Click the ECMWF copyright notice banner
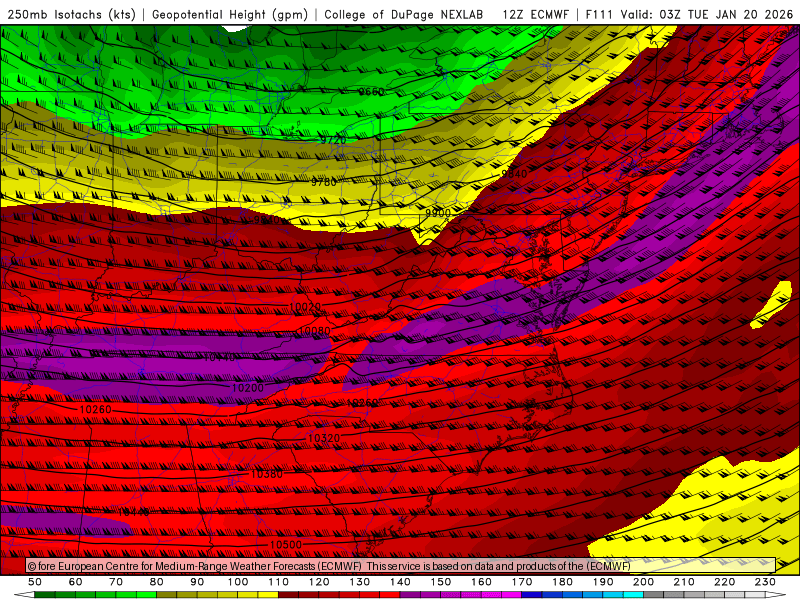 coord(401,565)
